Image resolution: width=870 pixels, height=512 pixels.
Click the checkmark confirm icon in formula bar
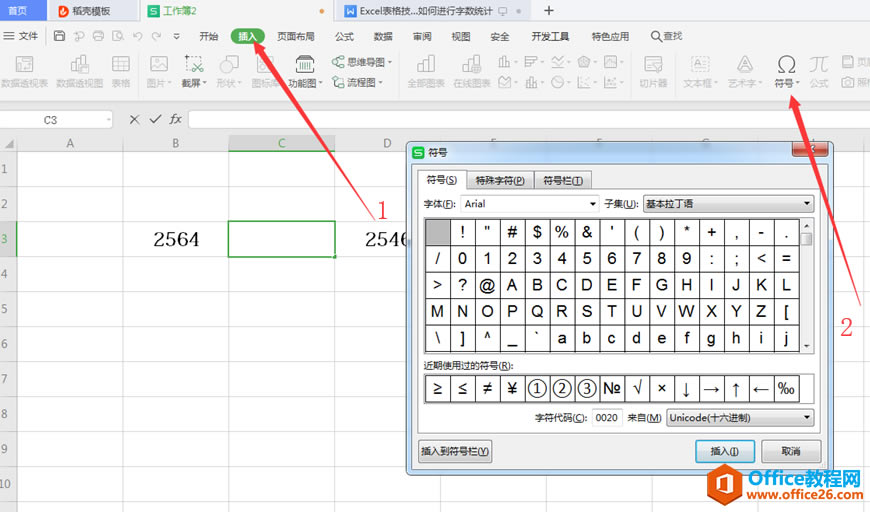point(155,119)
